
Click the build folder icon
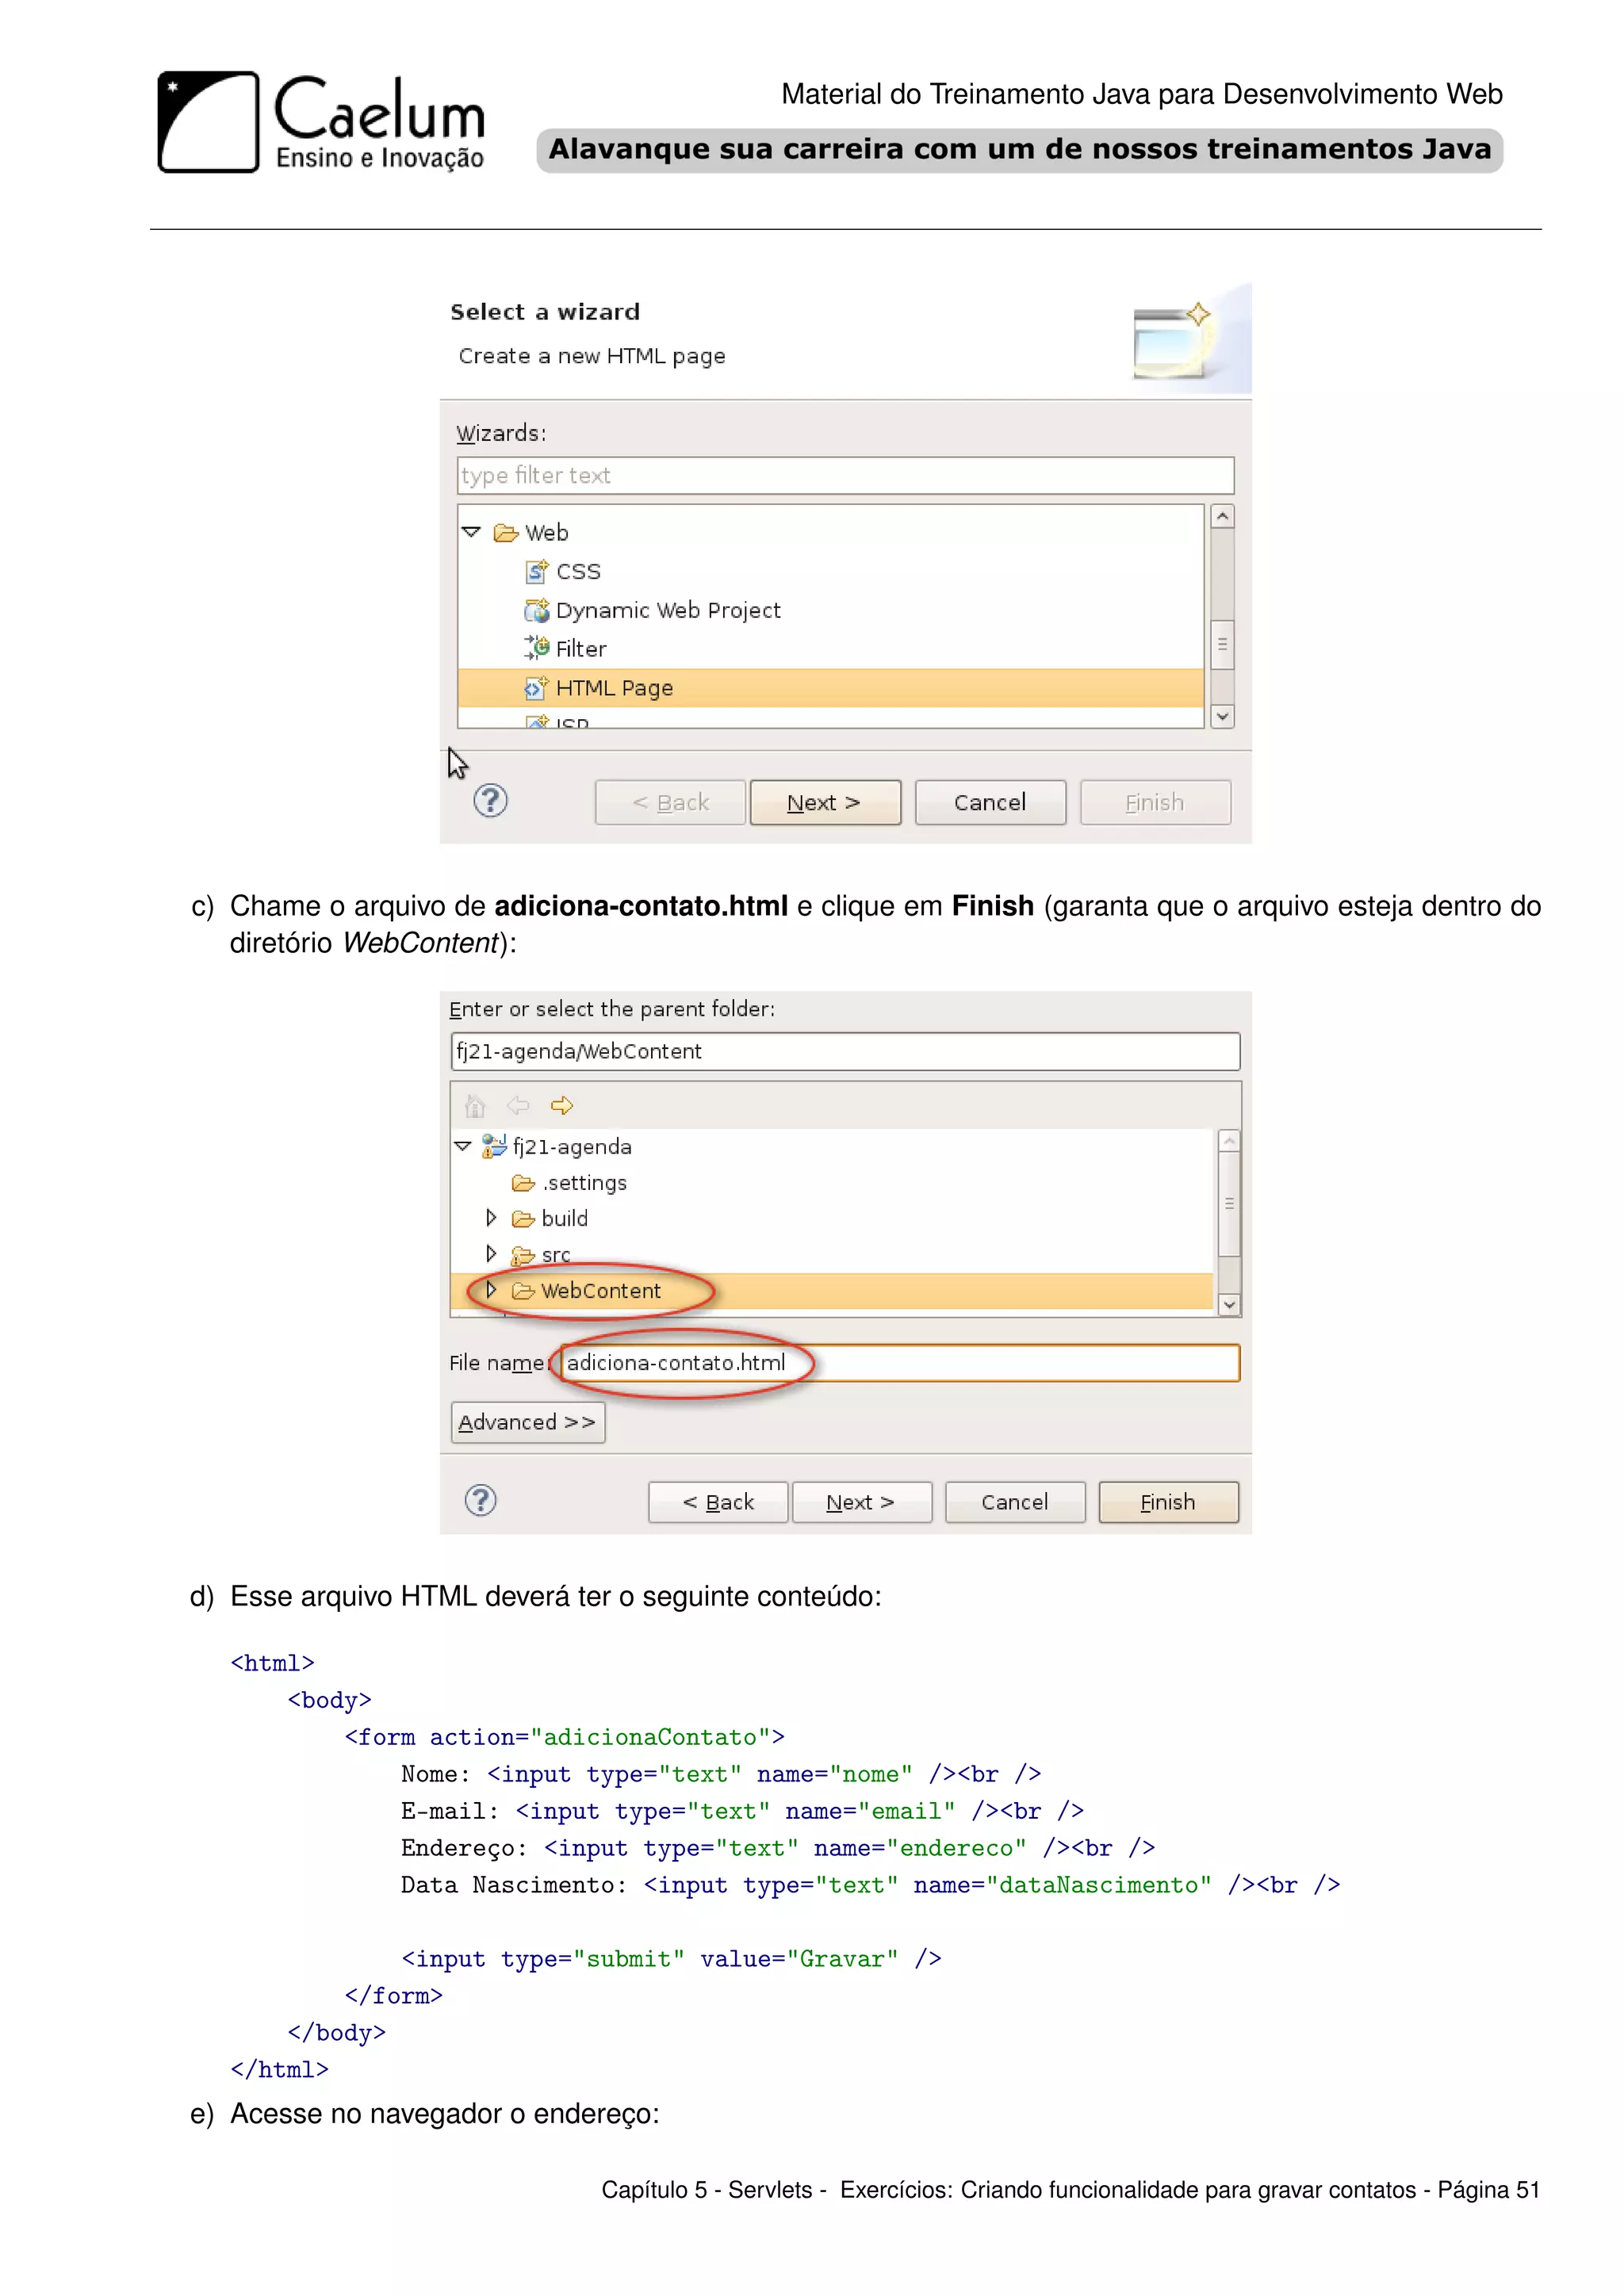click(x=523, y=1219)
